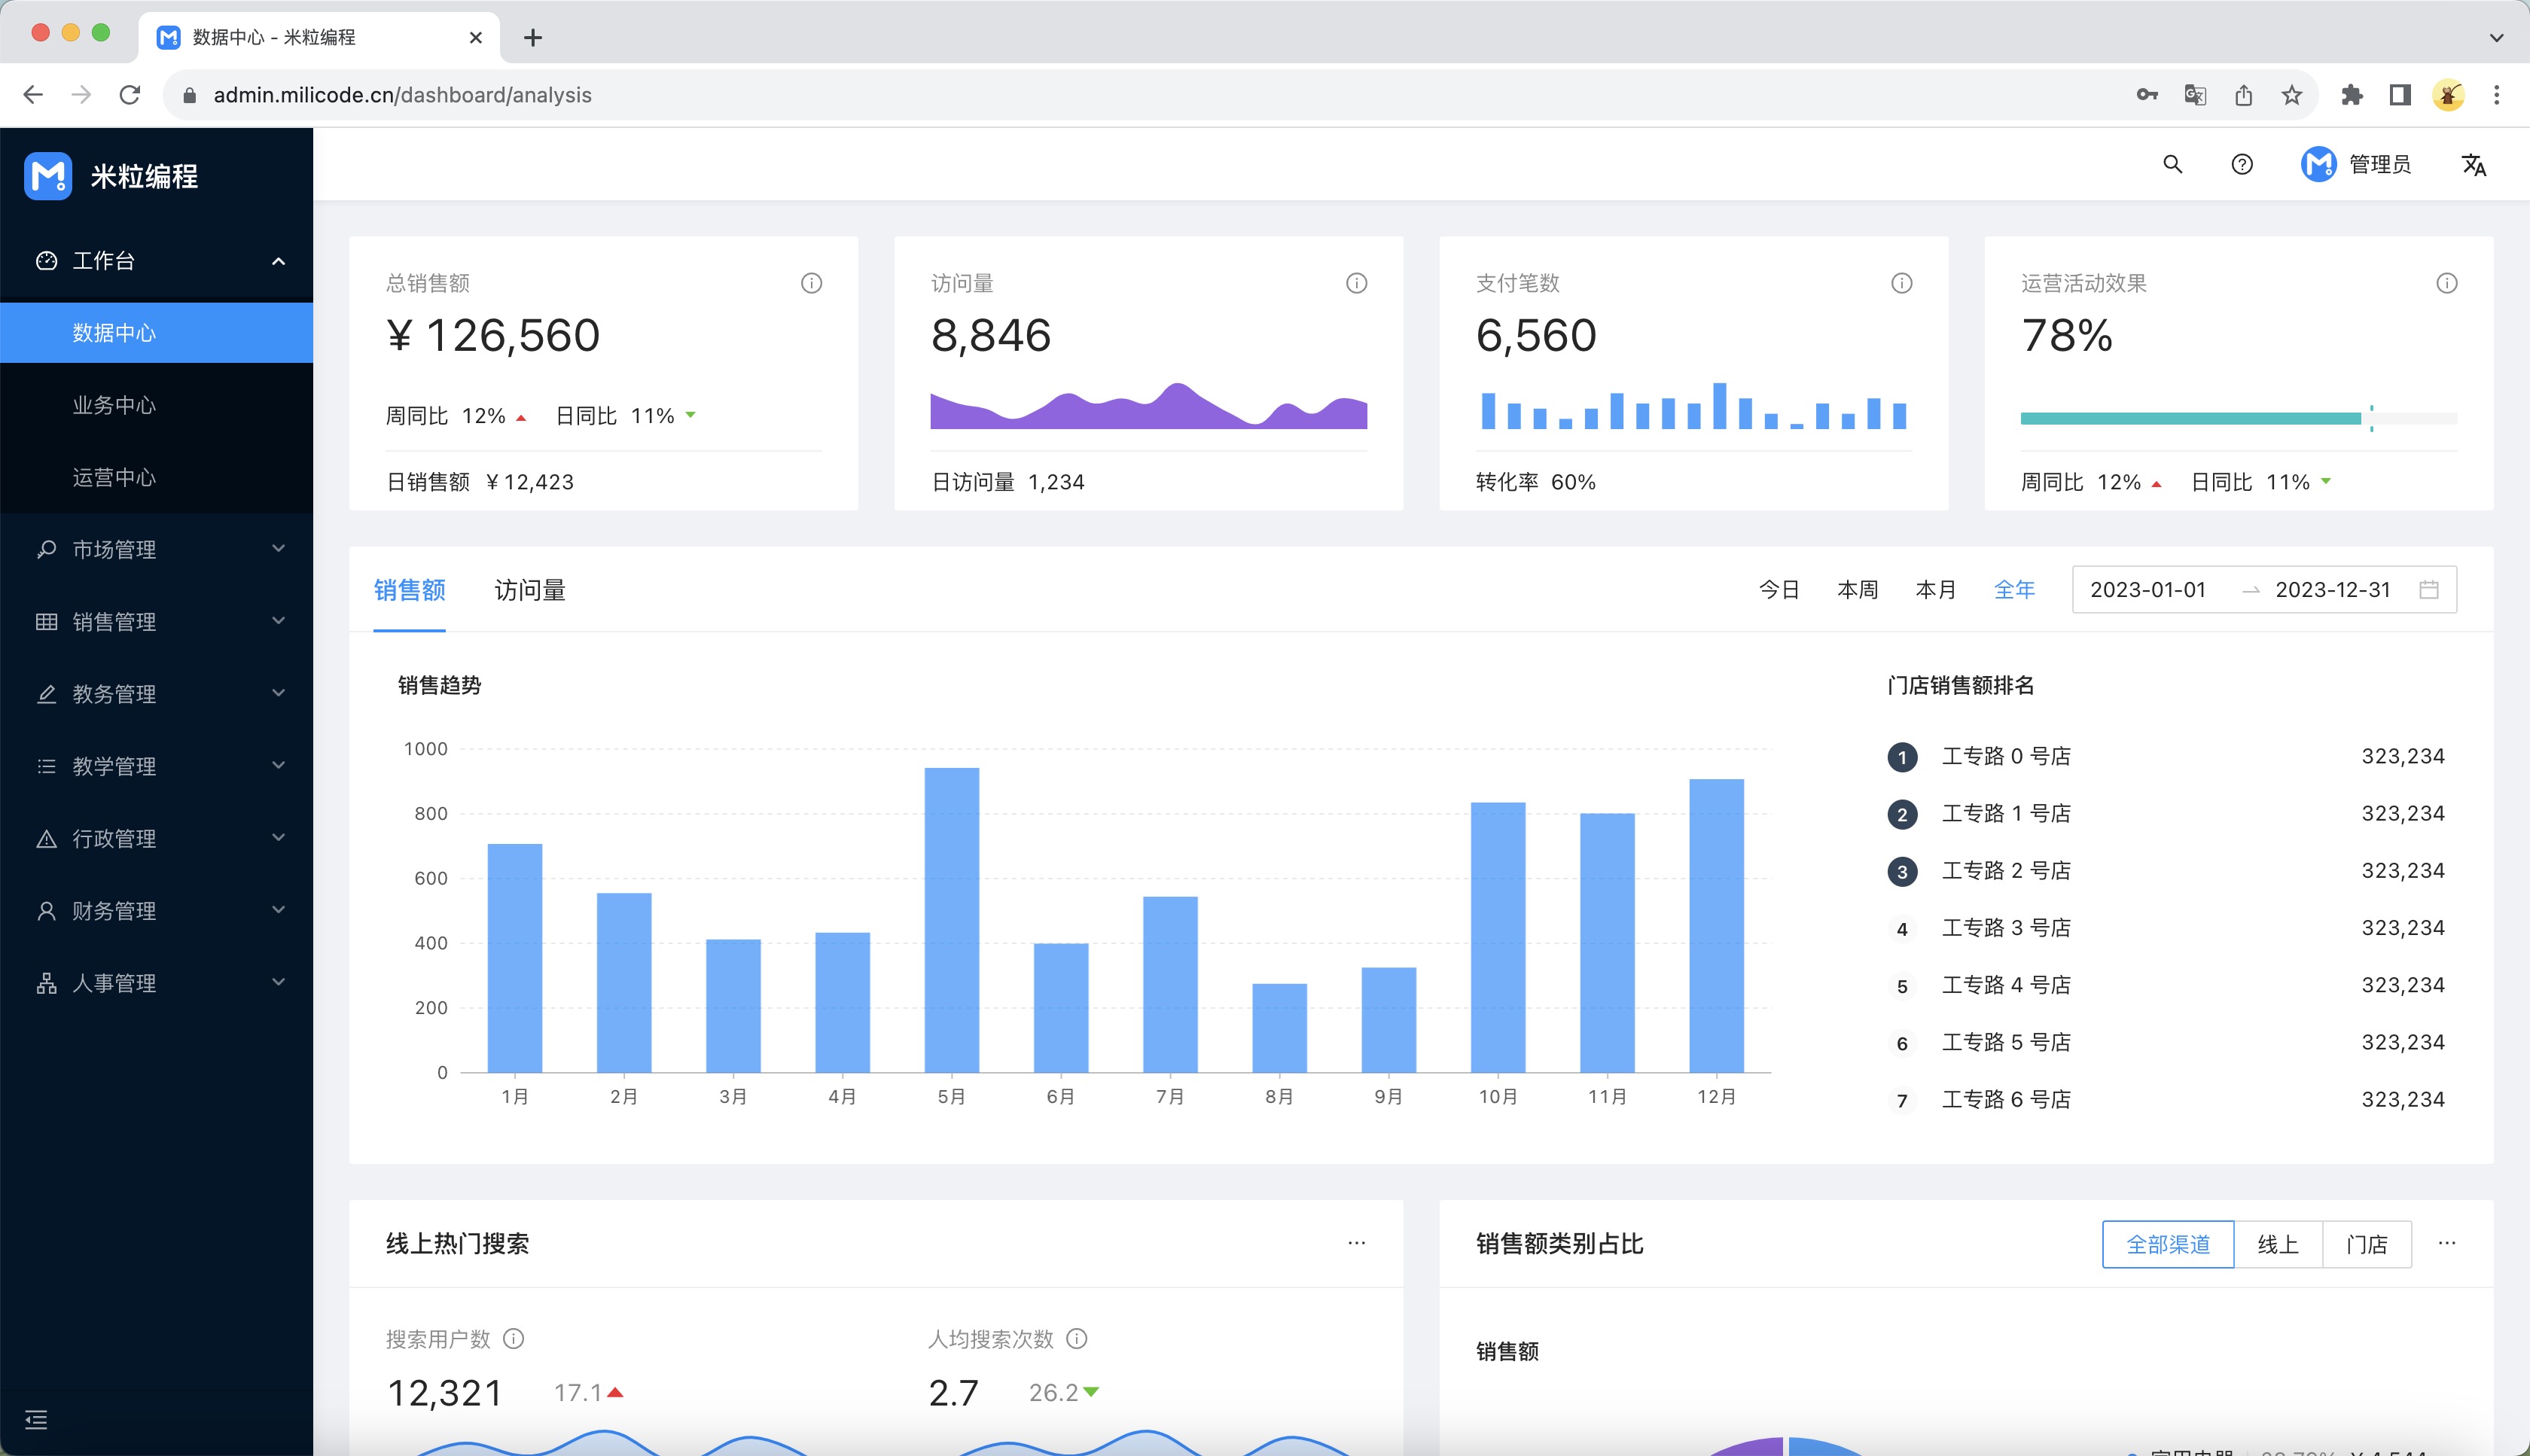
Task: Click the 管理员 avatar icon
Action: 2318,164
